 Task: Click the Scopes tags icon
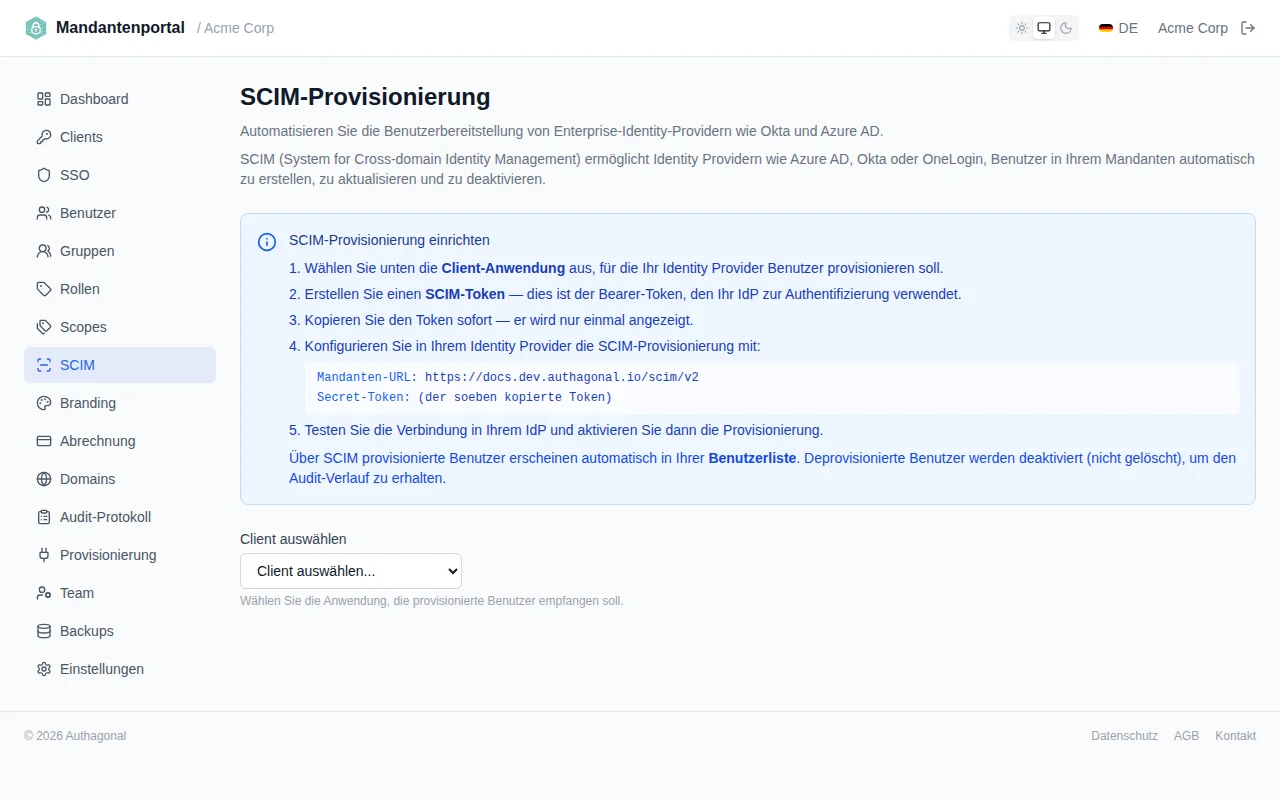44,327
